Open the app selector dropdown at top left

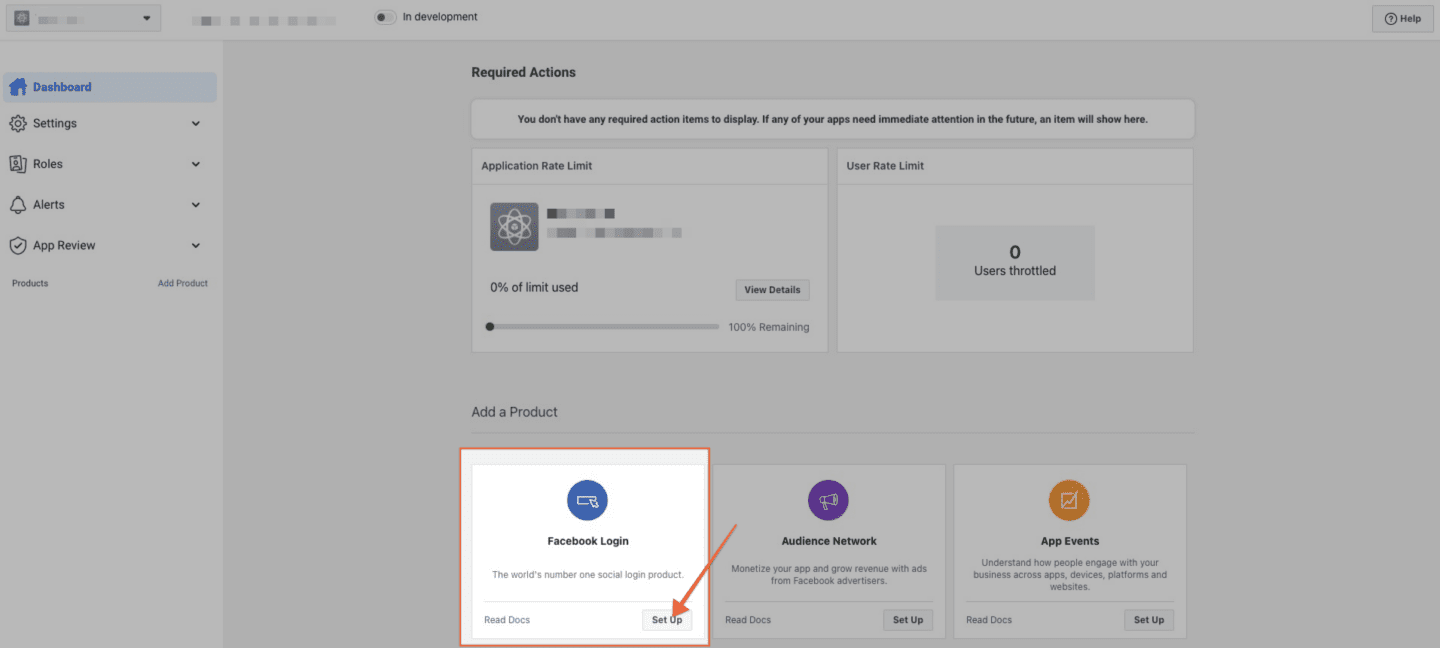tap(85, 18)
